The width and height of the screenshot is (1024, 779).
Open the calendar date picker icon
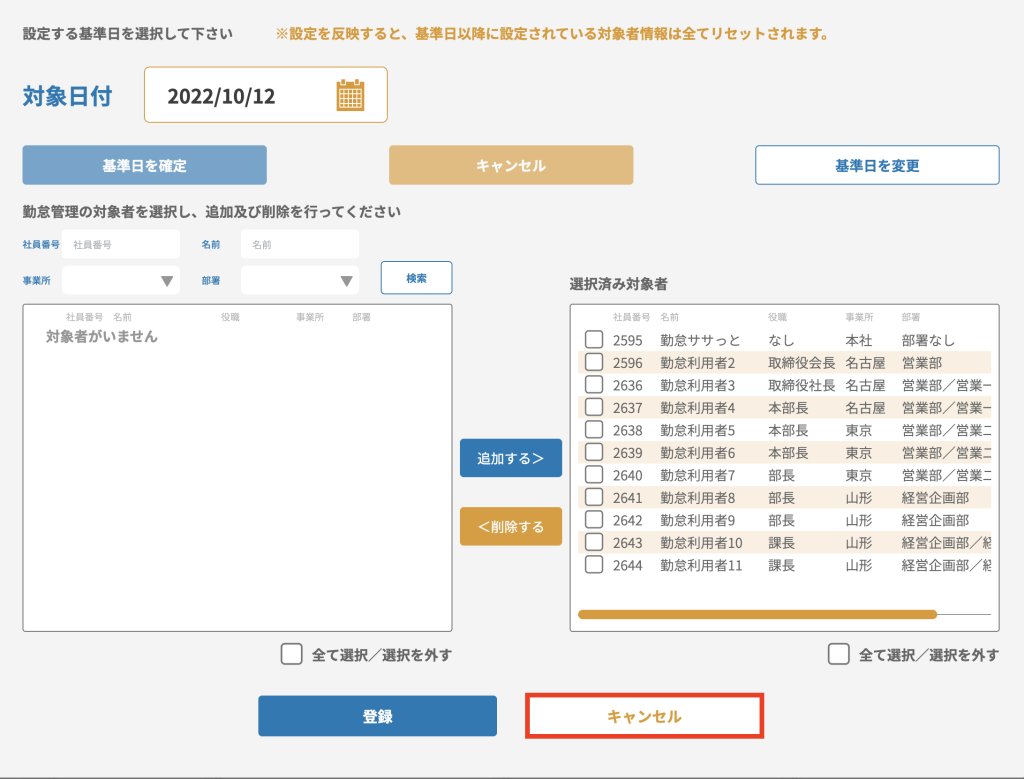[x=350, y=96]
